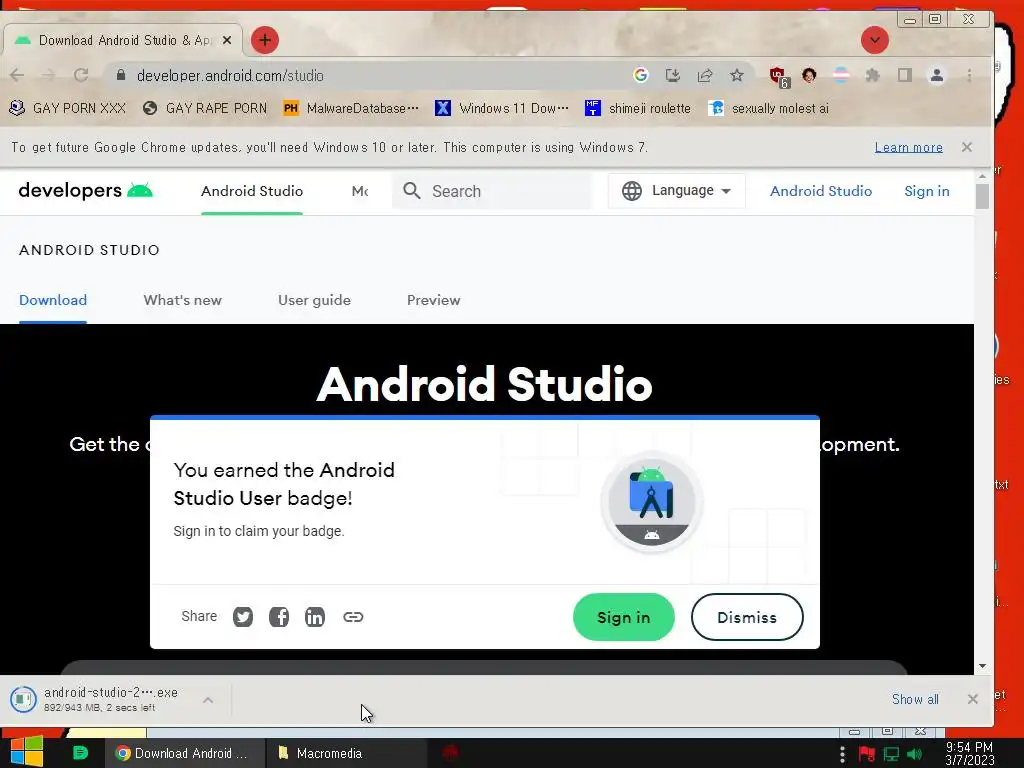Close the downloads bar
This screenshot has width=1024, height=768.
coord(972,699)
